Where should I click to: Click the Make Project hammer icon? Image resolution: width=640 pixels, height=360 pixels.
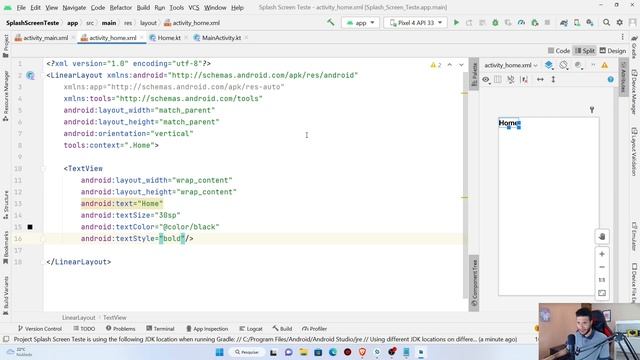coord(331,23)
